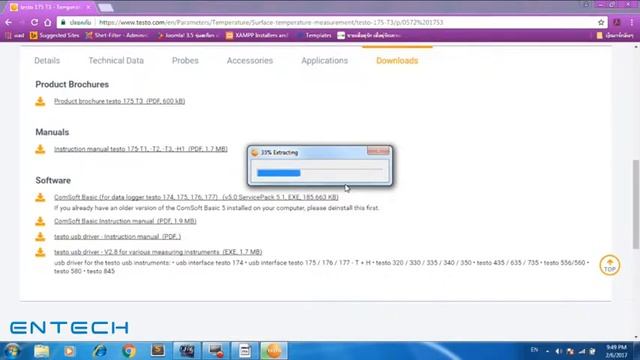Download testo usb driver V2.8 EXE

click(x=158, y=252)
